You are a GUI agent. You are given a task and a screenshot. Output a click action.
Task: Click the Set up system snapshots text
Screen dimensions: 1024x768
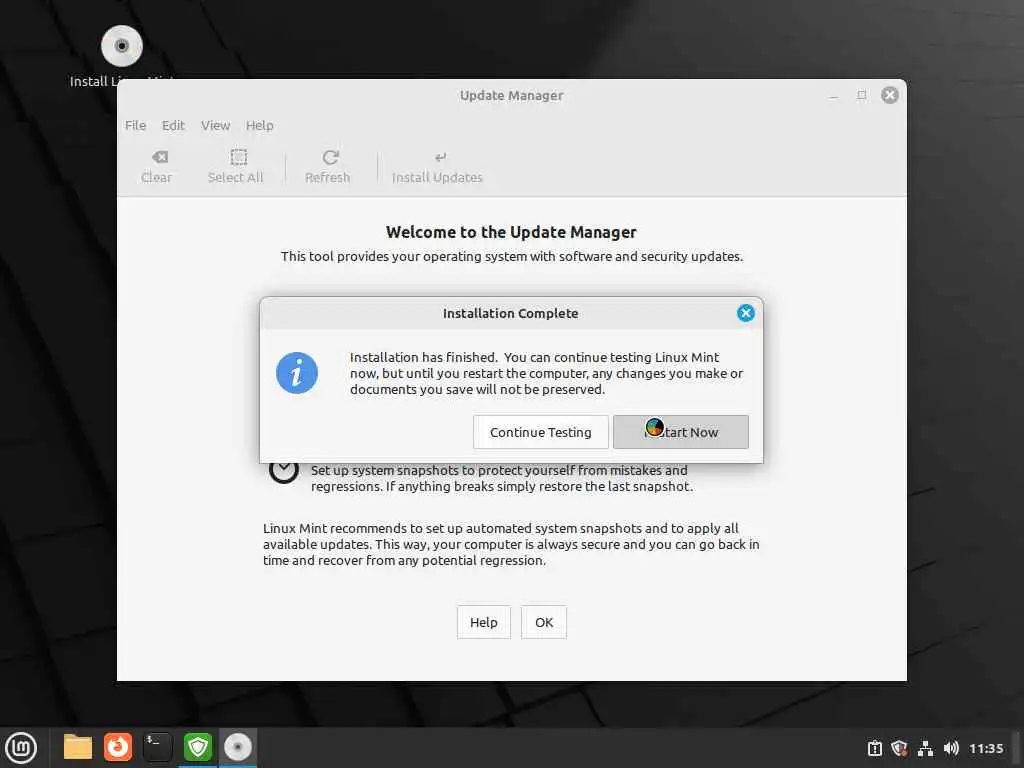[x=502, y=478]
